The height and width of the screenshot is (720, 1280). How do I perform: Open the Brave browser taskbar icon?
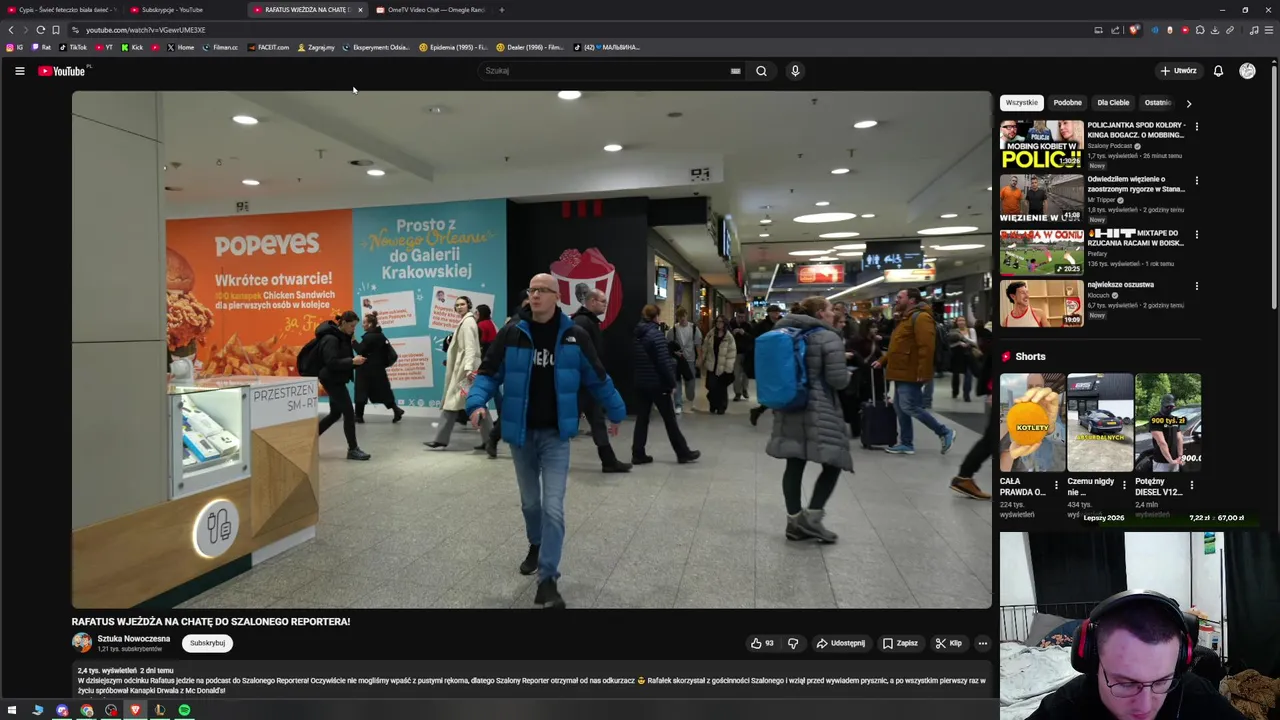(x=135, y=710)
